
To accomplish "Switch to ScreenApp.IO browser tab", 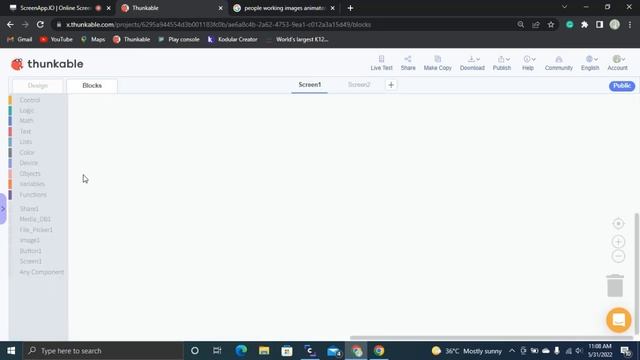I will [60, 8].
